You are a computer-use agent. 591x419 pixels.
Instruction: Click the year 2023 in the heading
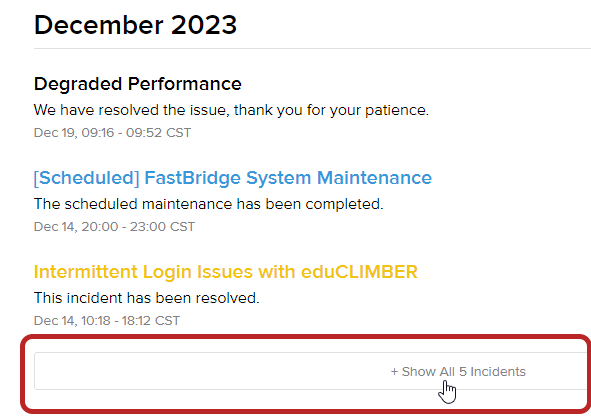coord(204,25)
